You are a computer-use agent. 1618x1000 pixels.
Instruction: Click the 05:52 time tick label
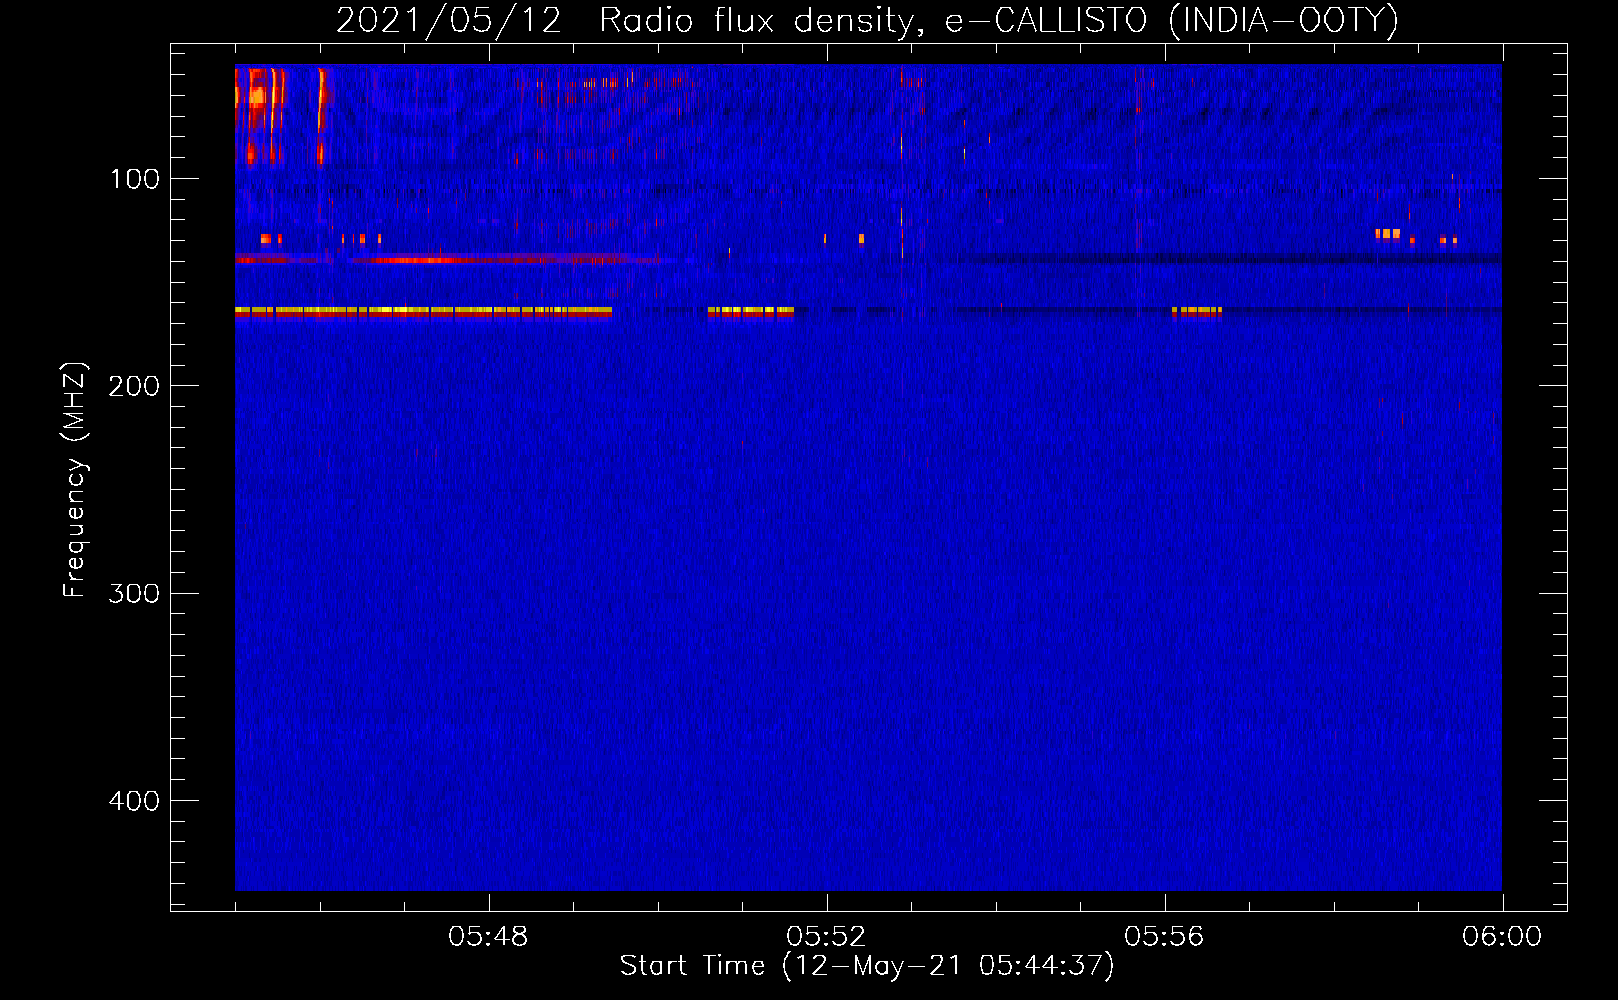(x=826, y=937)
